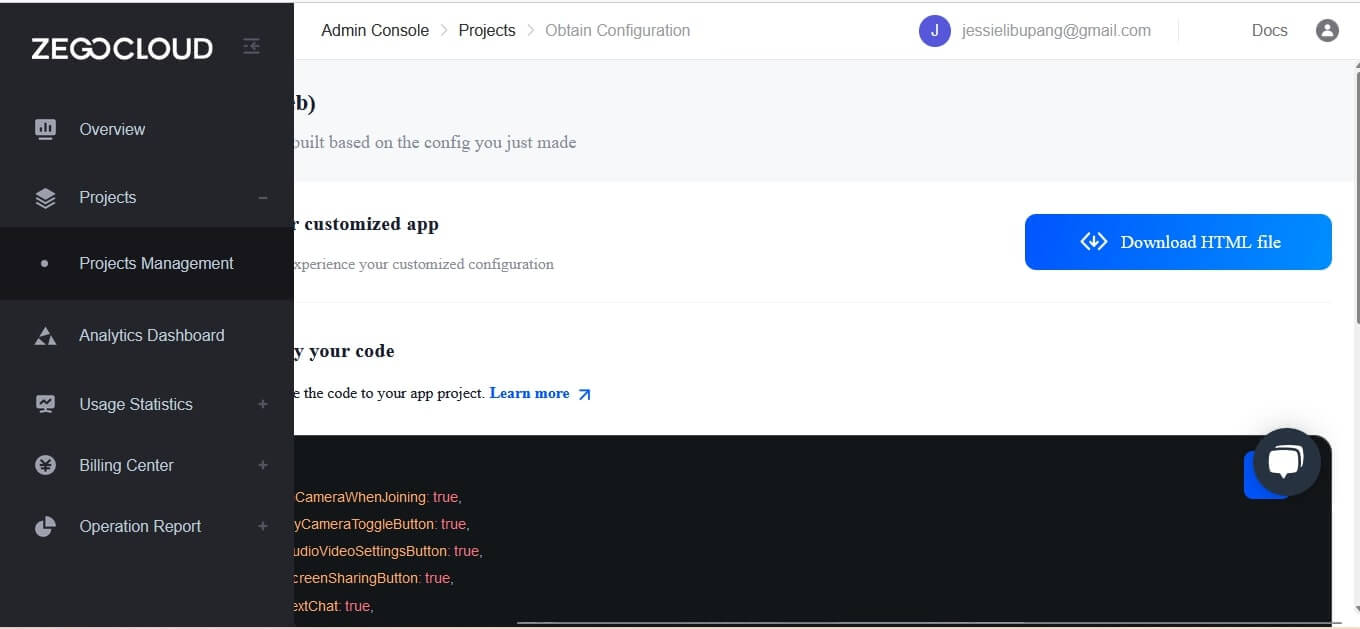Collapse the Projects submenu

pyautogui.click(x=263, y=197)
